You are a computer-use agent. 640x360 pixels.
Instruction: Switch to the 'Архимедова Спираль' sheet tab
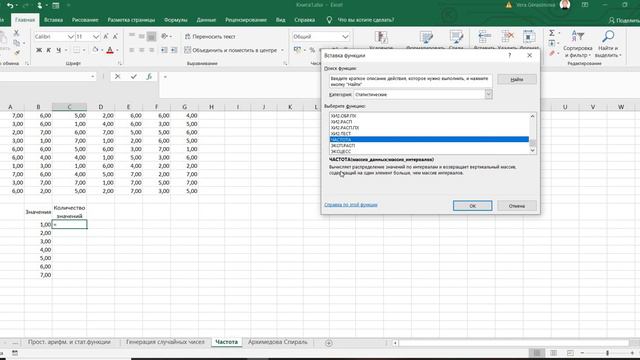point(278,342)
